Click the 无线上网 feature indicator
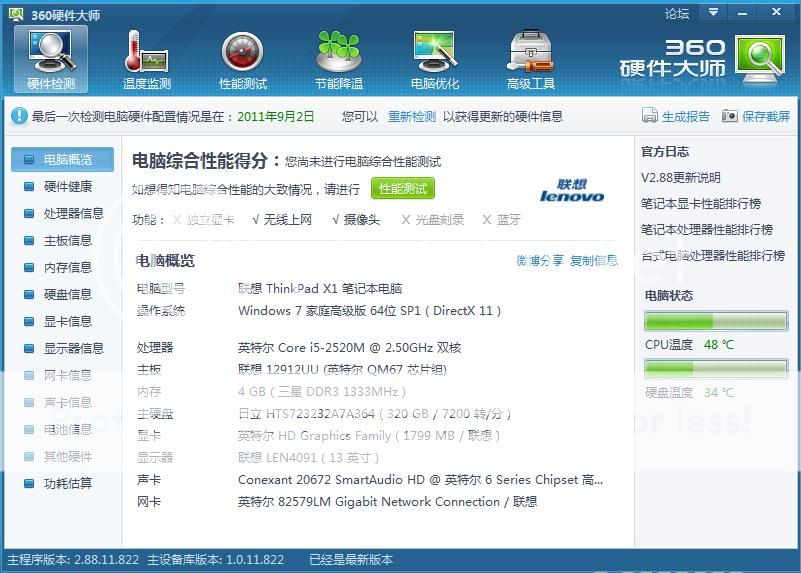Image resolution: width=801 pixels, height=573 pixels. click(282, 220)
